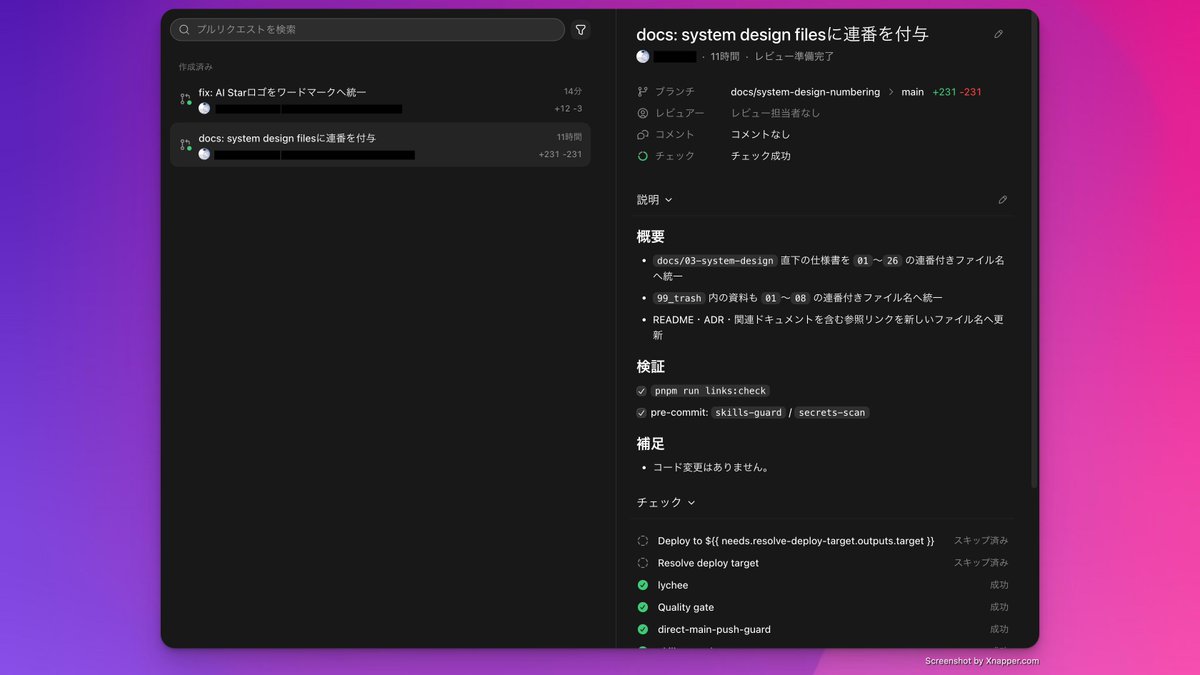The width and height of the screenshot is (1200, 675).
Task: Focus the プルリクエストを検索 search field
Action: (367, 30)
